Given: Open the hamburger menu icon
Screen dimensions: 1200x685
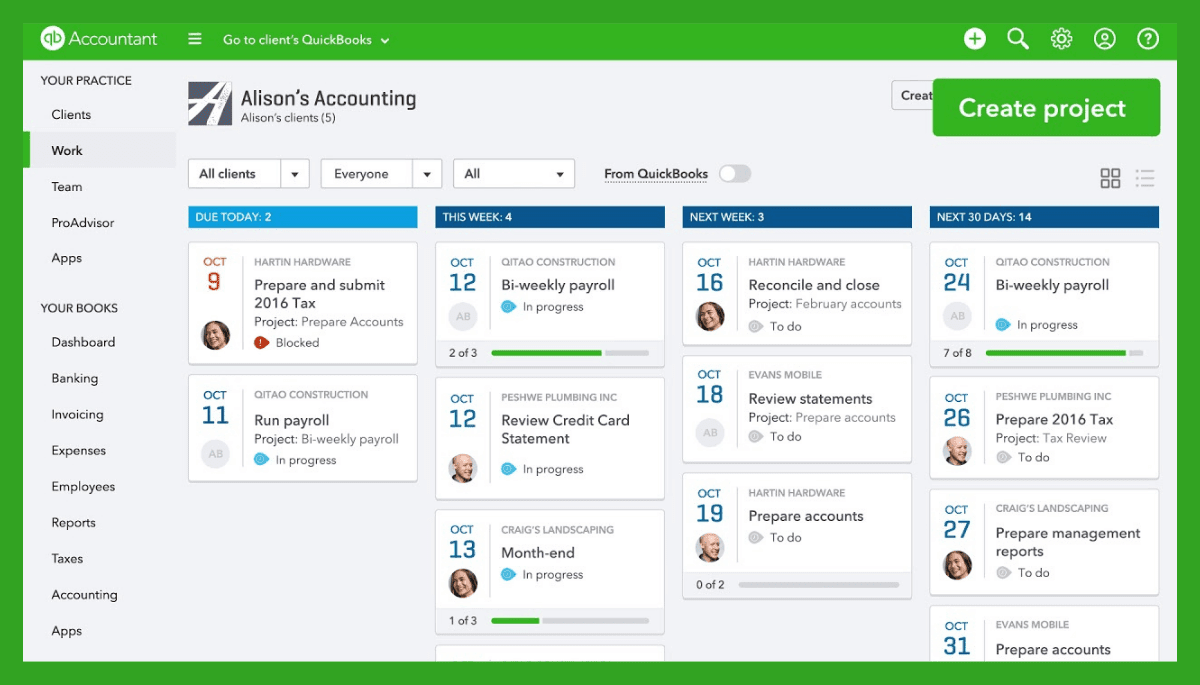Looking at the screenshot, I should click(x=196, y=39).
